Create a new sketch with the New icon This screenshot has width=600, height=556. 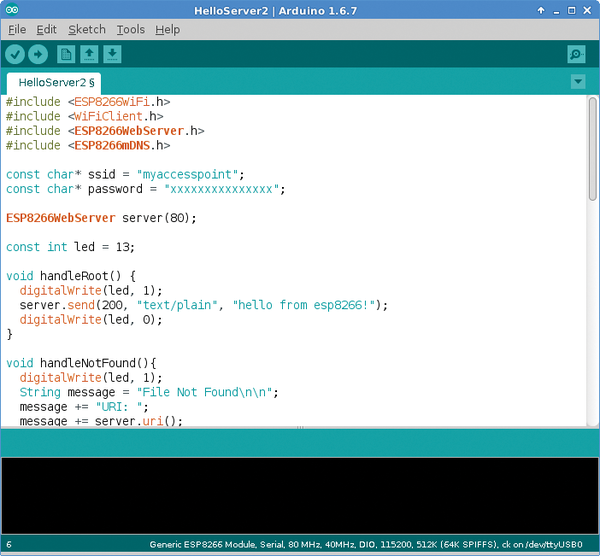coord(66,54)
